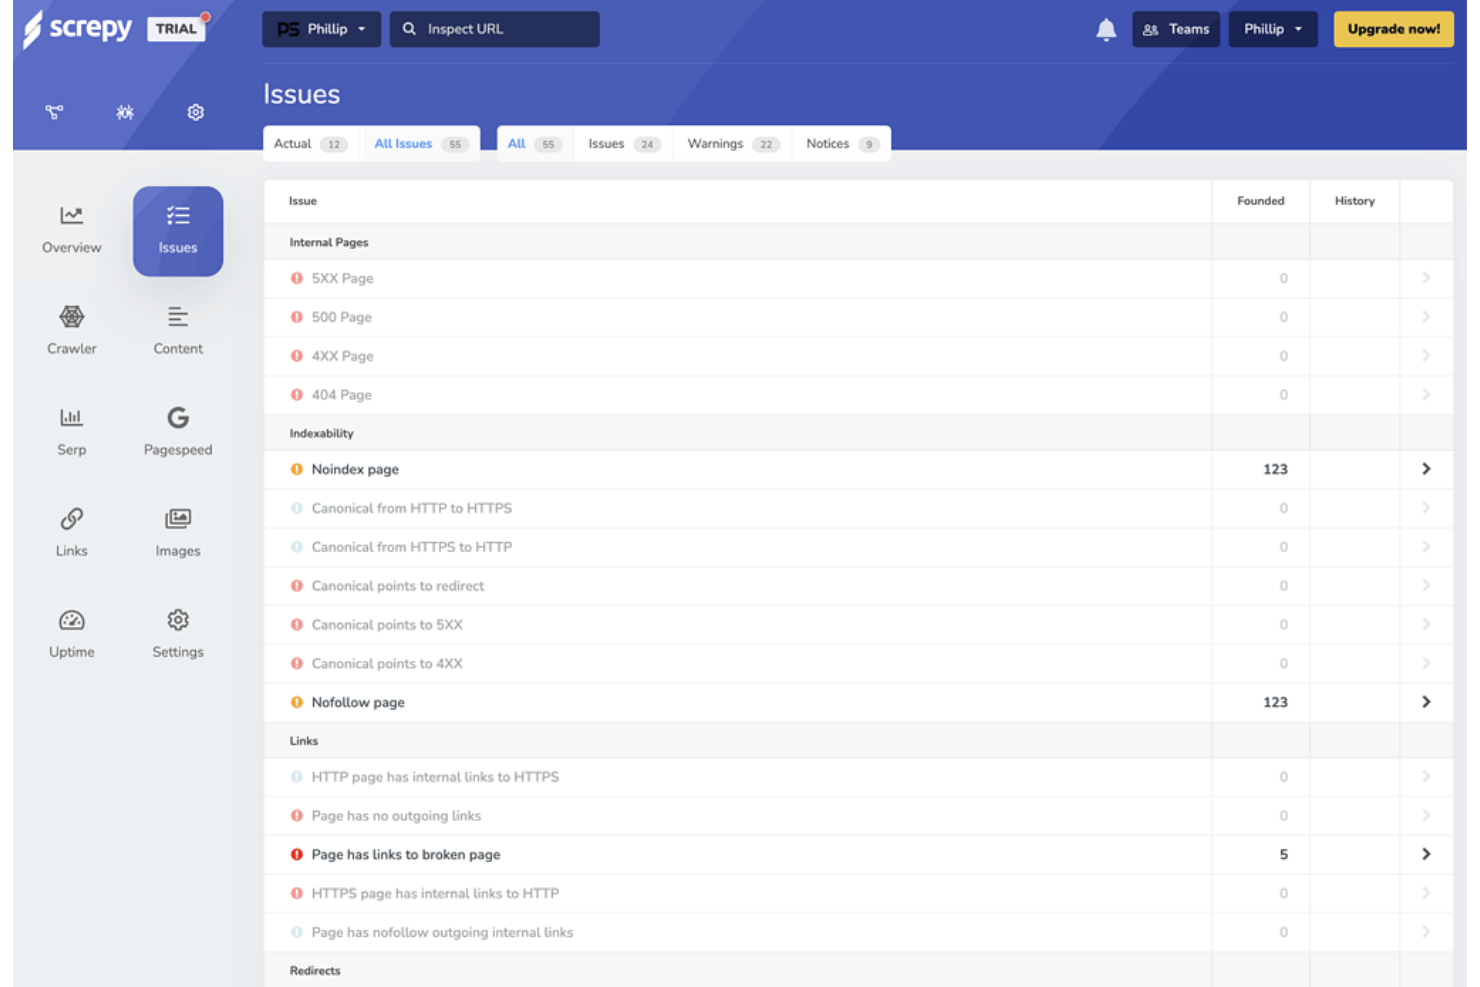
Task: Select the All Issues tab
Action: click(x=420, y=144)
